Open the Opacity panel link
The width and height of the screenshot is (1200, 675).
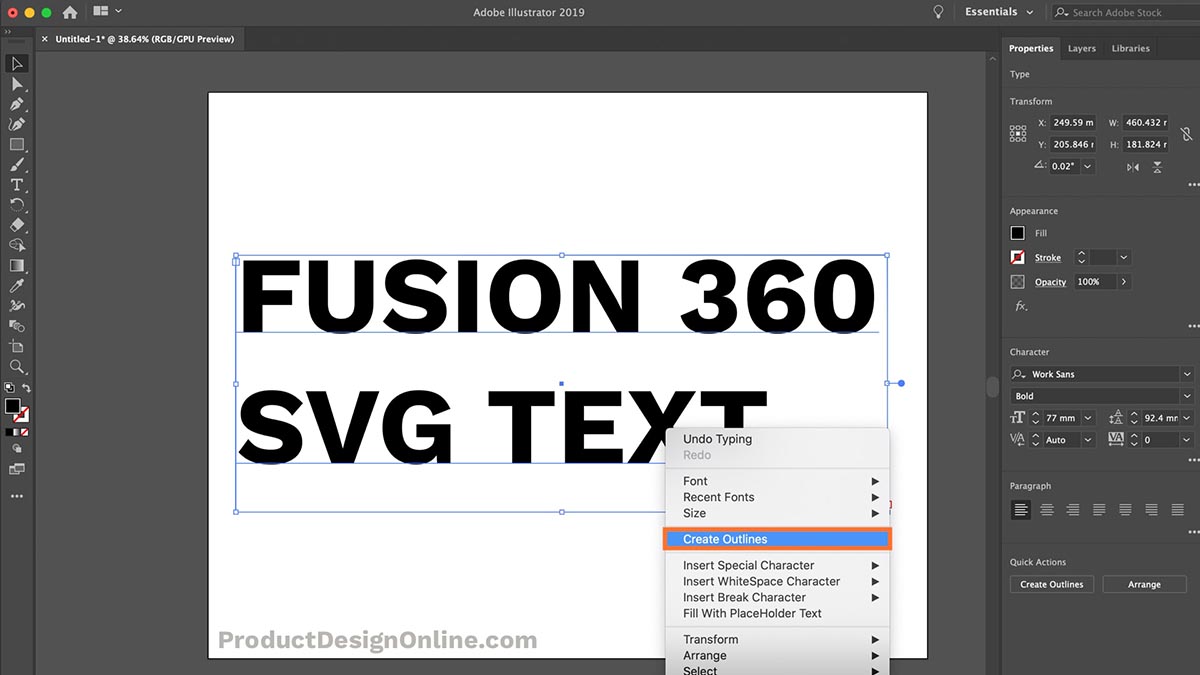tap(1051, 282)
